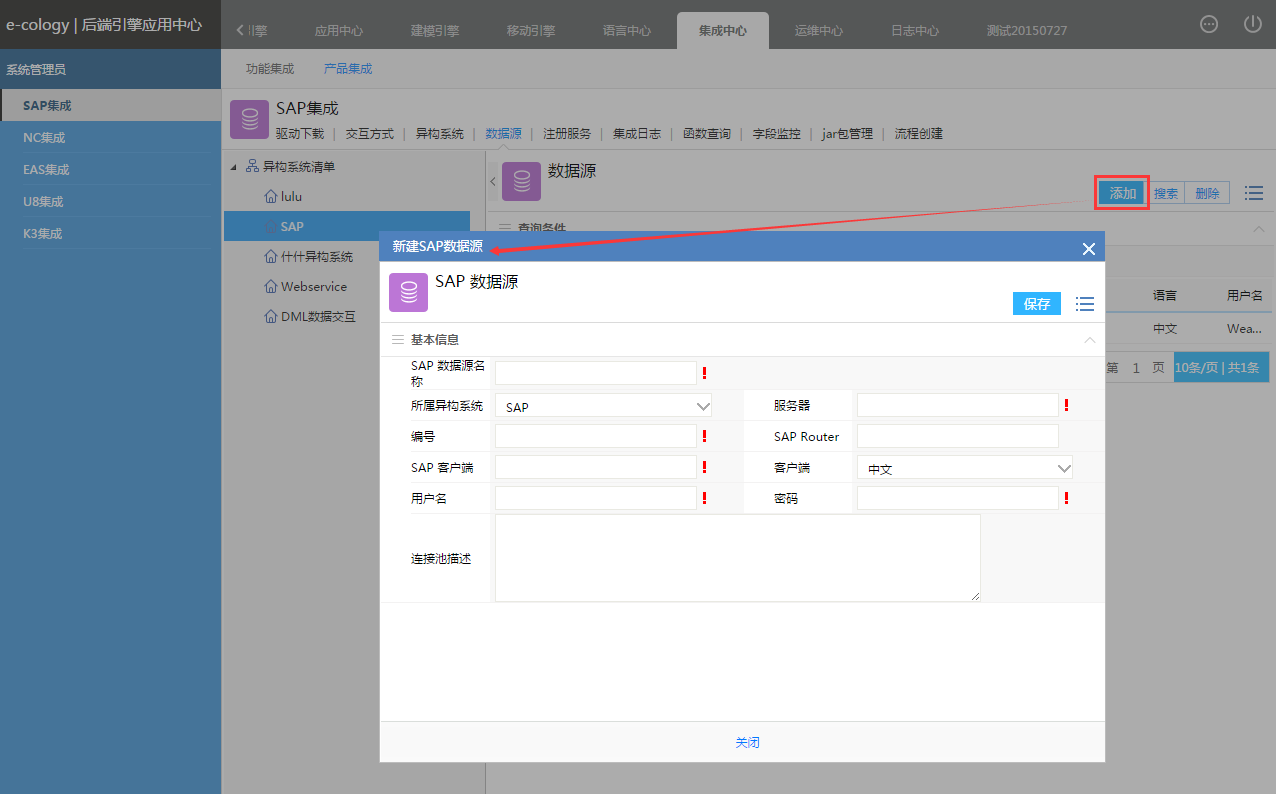Click the 用户名 input field
The width and height of the screenshot is (1276, 794).
pos(596,498)
